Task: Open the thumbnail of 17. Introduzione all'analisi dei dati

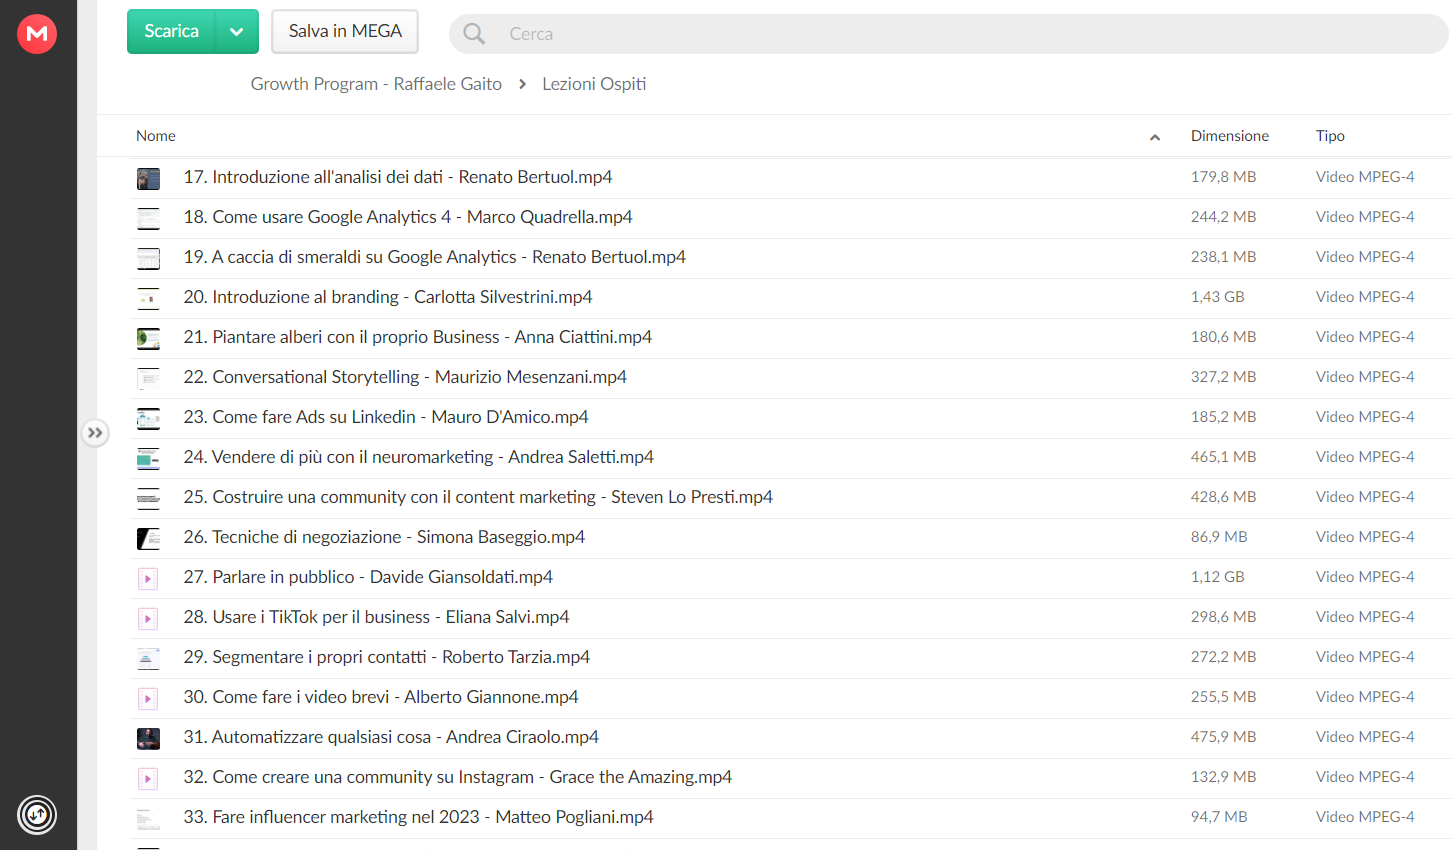Action: click(148, 178)
